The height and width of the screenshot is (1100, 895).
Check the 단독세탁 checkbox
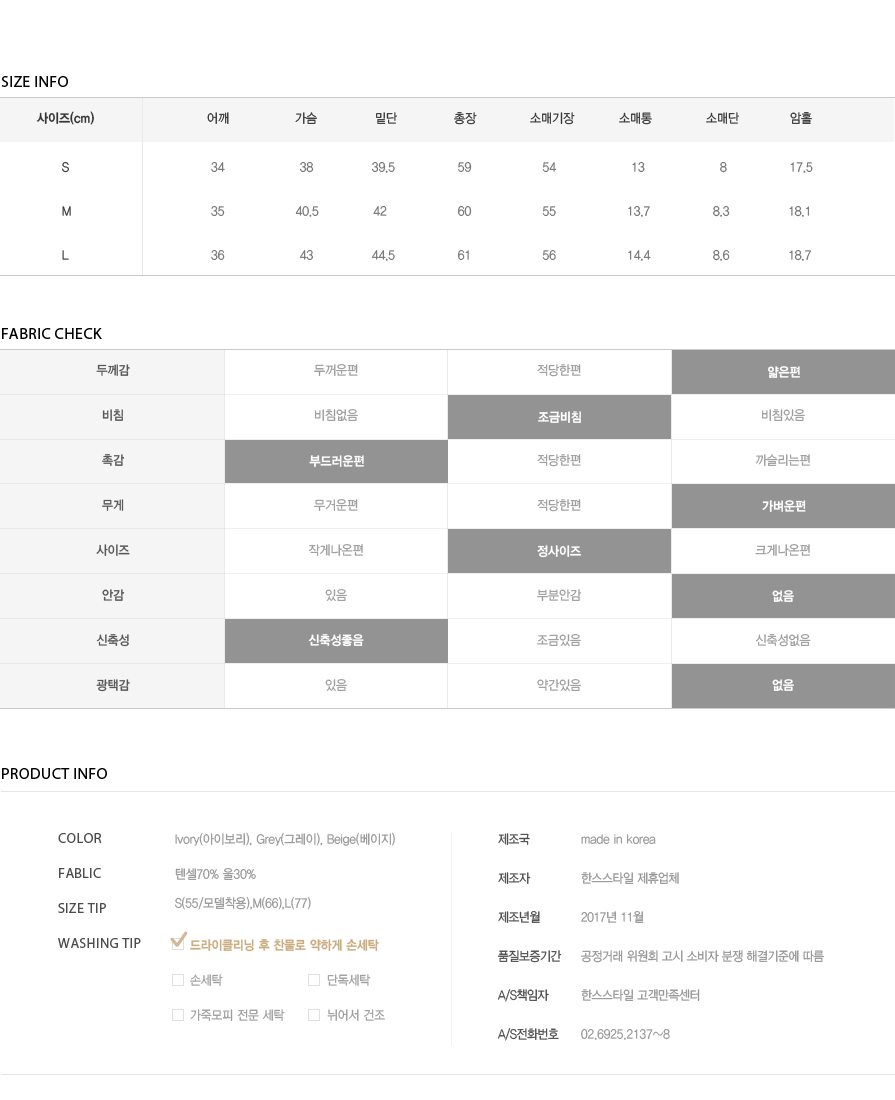point(314,980)
